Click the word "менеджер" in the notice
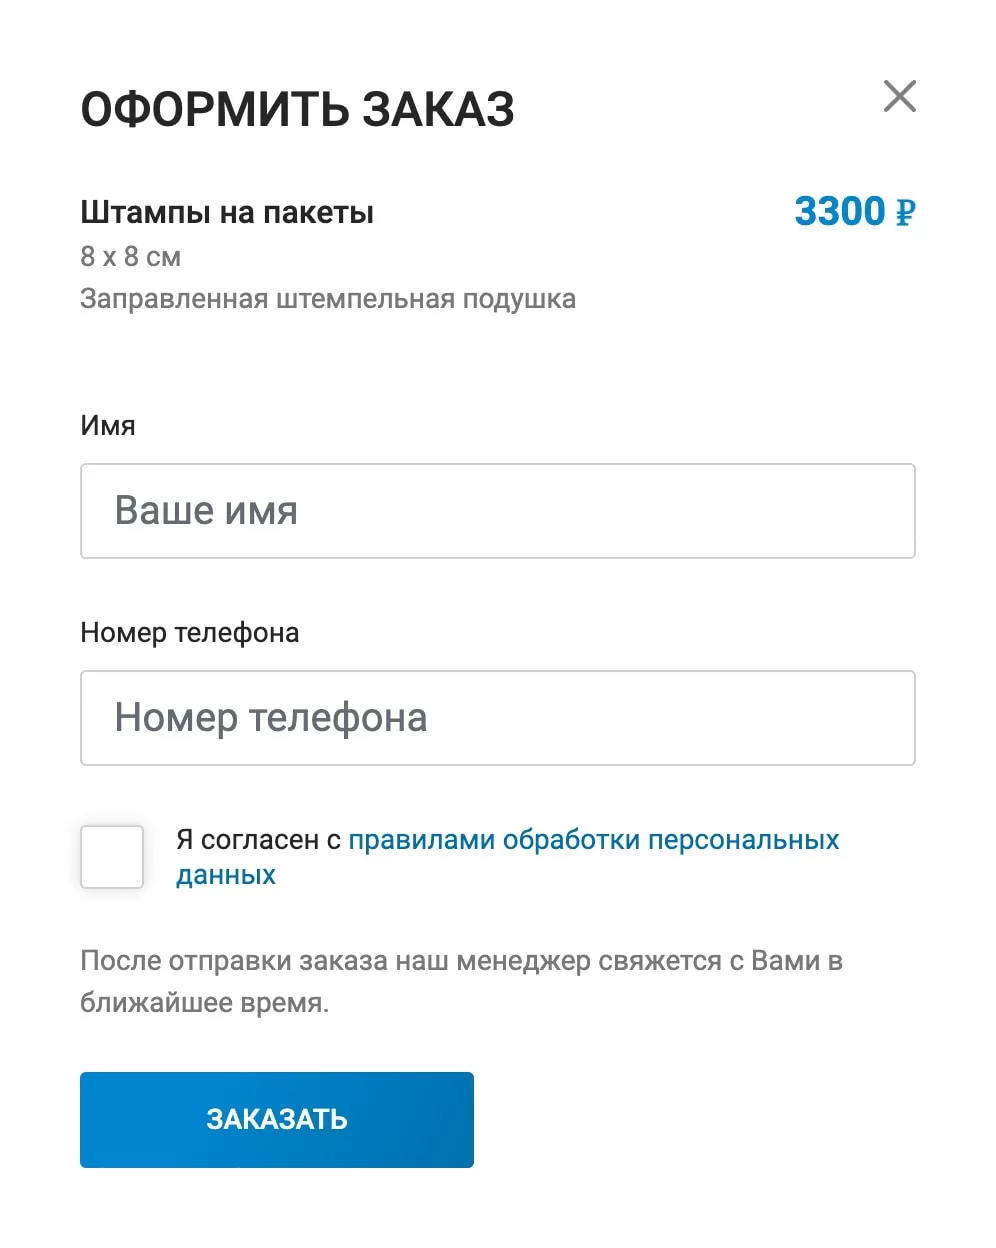This screenshot has width=996, height=1248. pyautogui.click(x=523, y=961)
